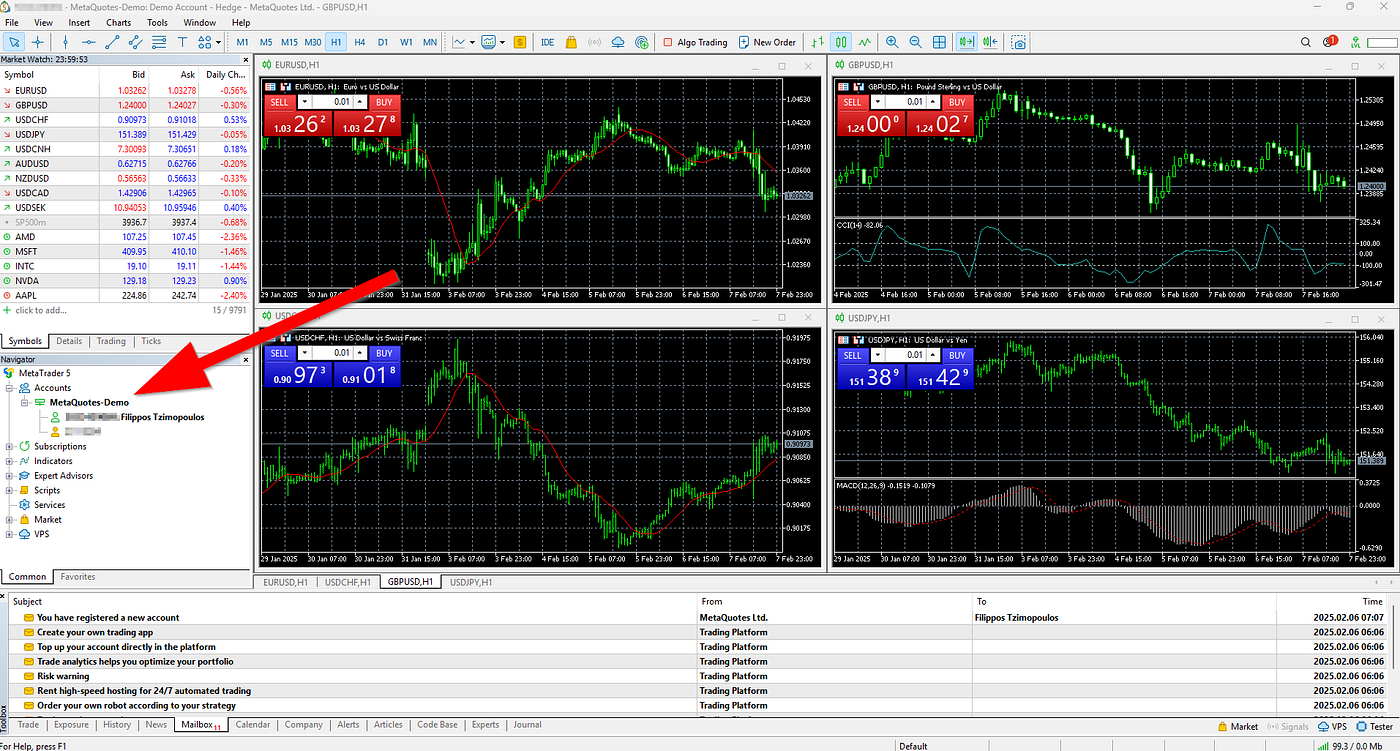
Task: Pick the horizontal line drawing tool
Action: pos(89,42)
